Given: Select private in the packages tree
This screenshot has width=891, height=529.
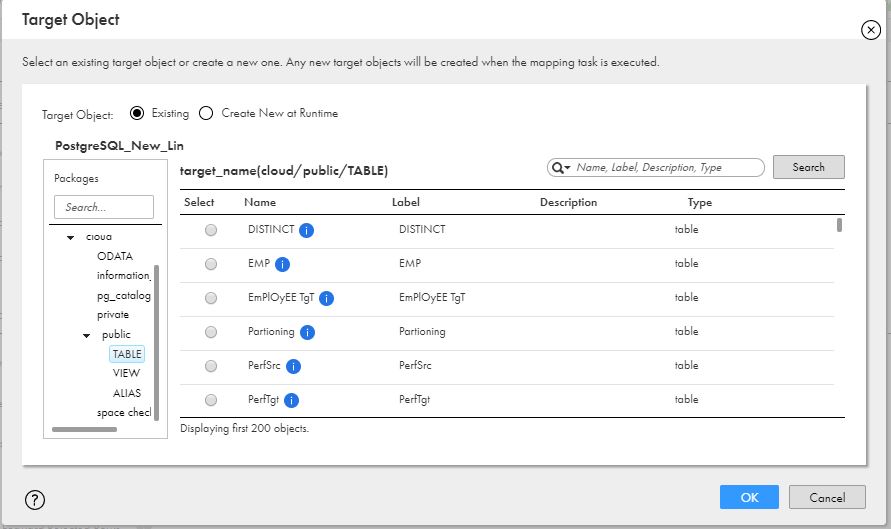Looking at the screenshot, I should point(113,315).
